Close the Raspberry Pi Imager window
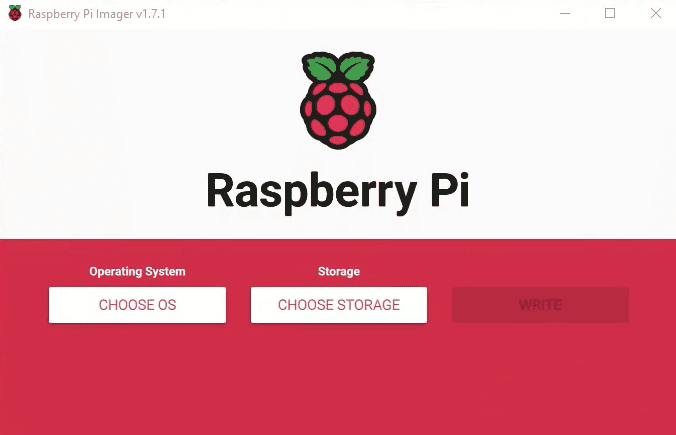Image resolution: width=676 pixels, height=435 pixels. tap(656, 13)
